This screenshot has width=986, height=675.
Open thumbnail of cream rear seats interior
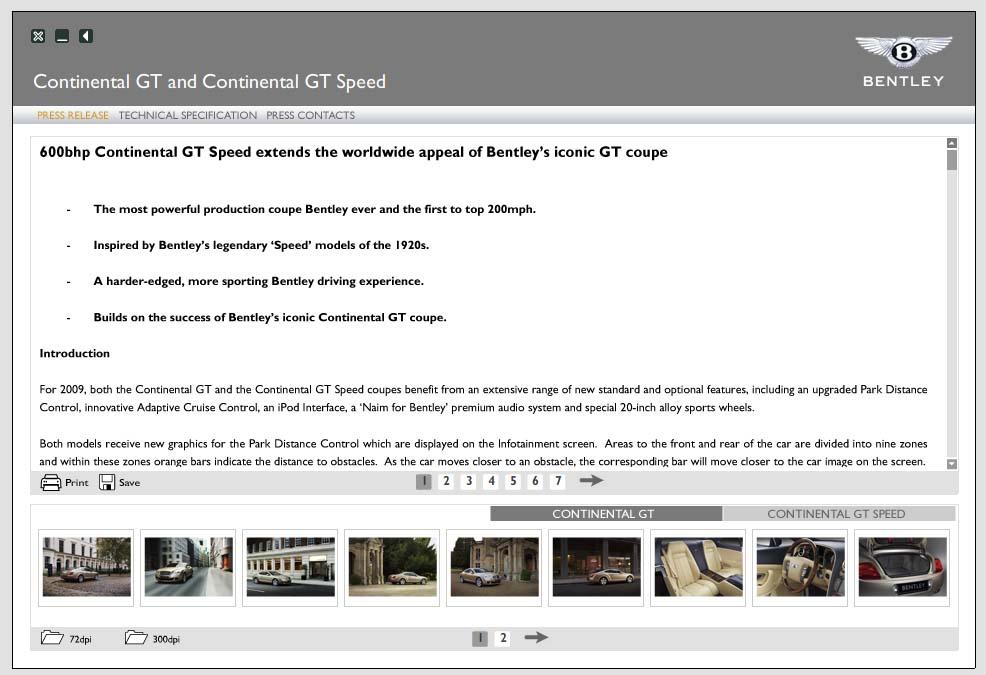coord(698,567)
